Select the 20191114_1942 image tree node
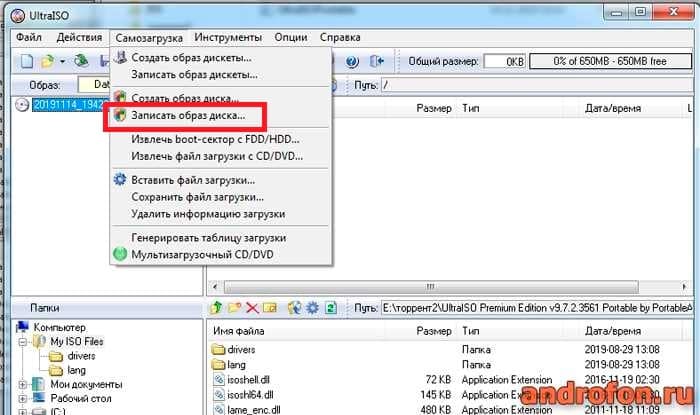Screen dimensions: 700x415 (x=70, y=105)
